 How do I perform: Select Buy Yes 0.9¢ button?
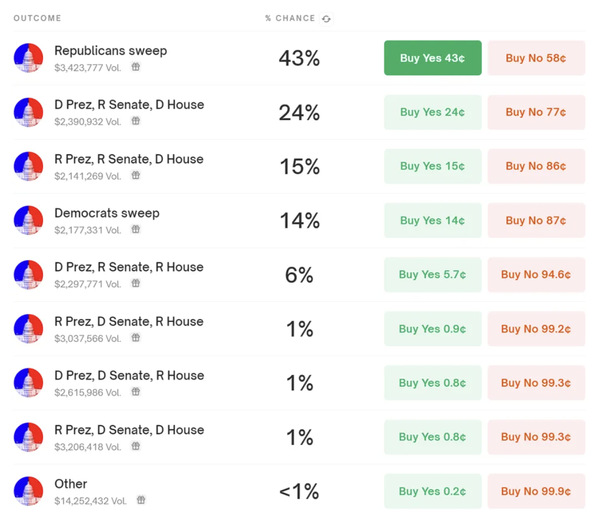click(432, 329)
